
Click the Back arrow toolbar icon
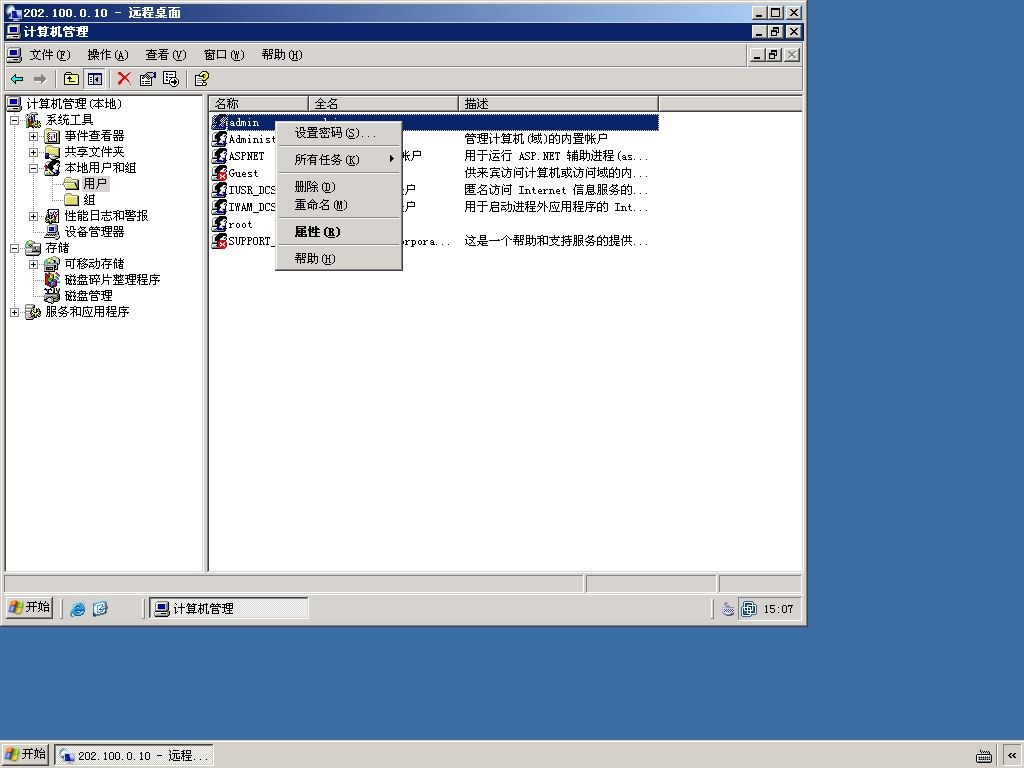point(18,79)
